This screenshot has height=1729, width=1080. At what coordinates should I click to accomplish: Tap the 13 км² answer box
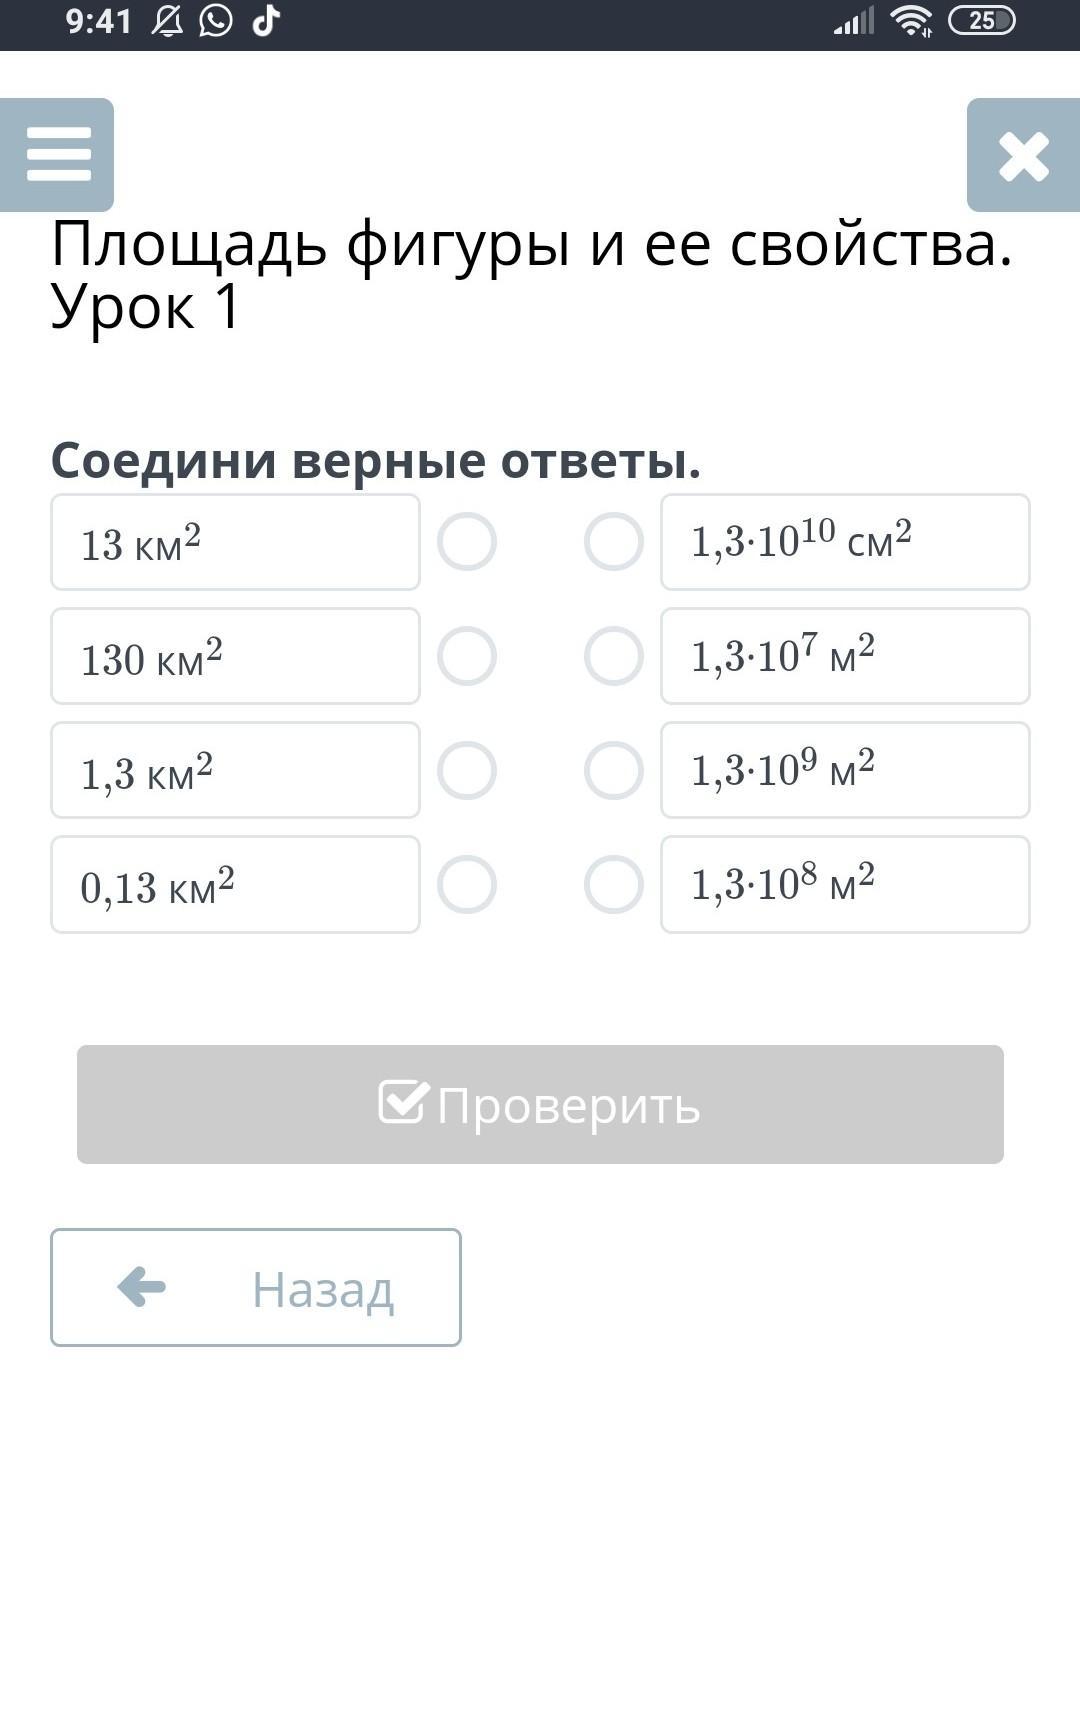[235, 542]
